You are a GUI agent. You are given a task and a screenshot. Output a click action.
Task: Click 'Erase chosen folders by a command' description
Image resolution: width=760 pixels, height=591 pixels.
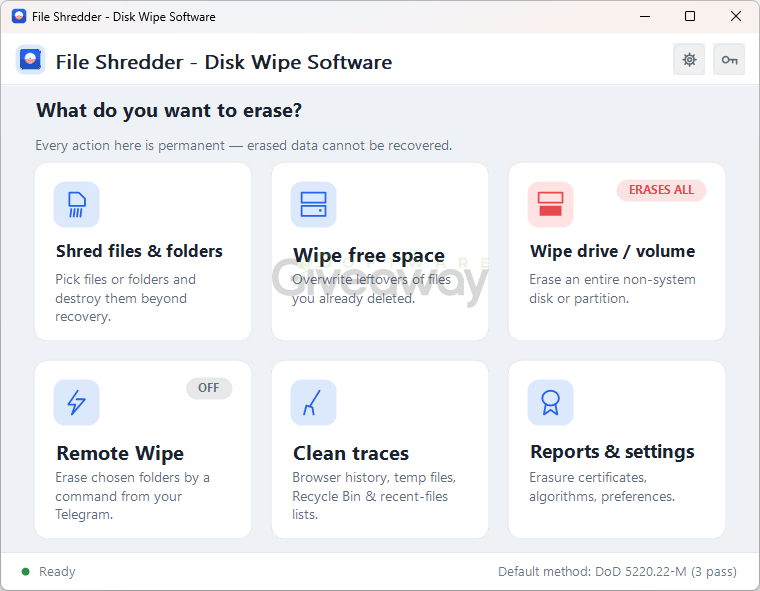point(132,495)
